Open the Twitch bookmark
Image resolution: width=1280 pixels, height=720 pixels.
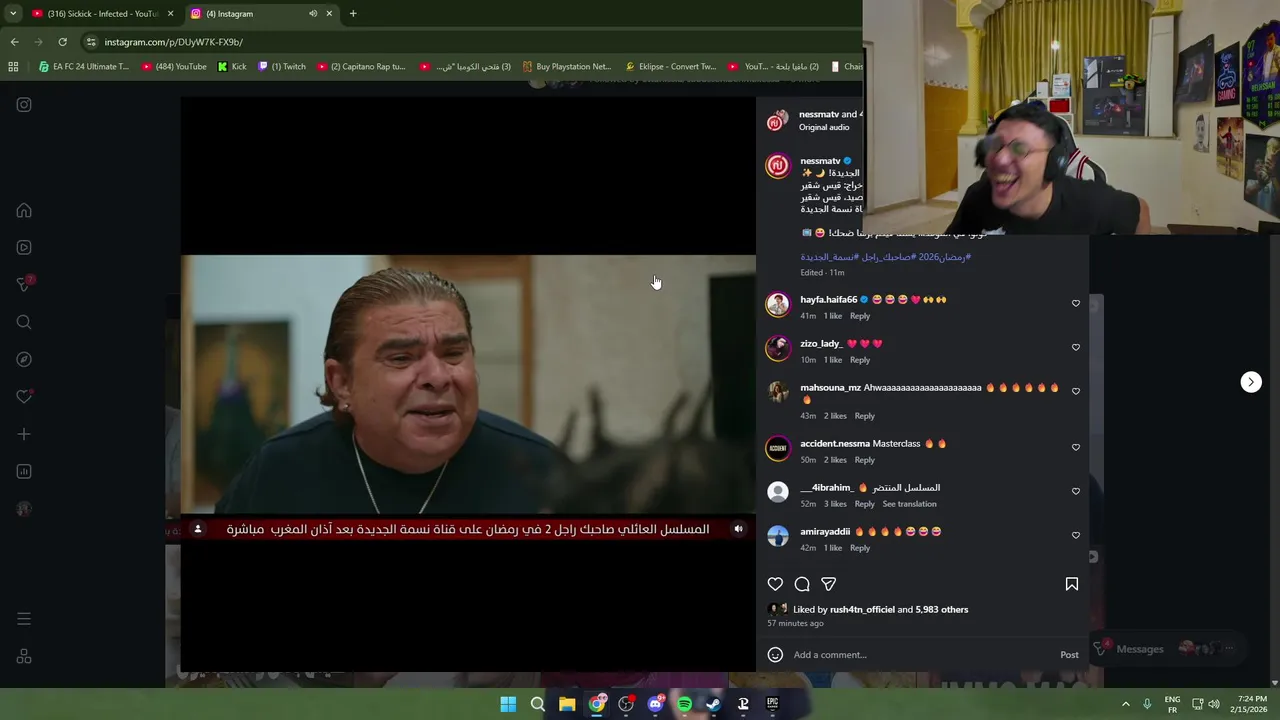[282, 67]
